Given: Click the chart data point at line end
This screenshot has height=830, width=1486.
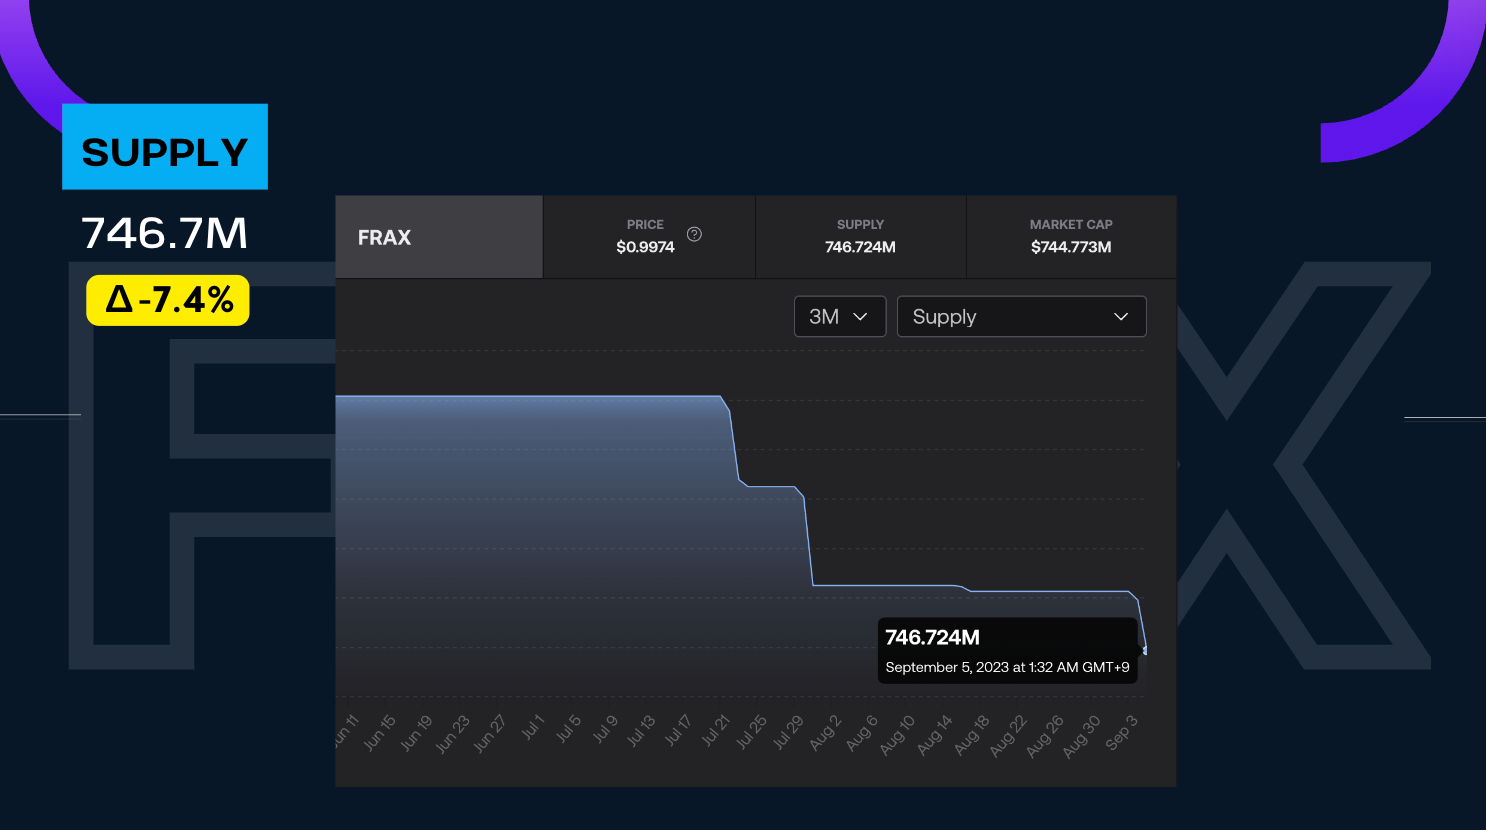Looking at the screenshot, I should [x=1145, y=651].
